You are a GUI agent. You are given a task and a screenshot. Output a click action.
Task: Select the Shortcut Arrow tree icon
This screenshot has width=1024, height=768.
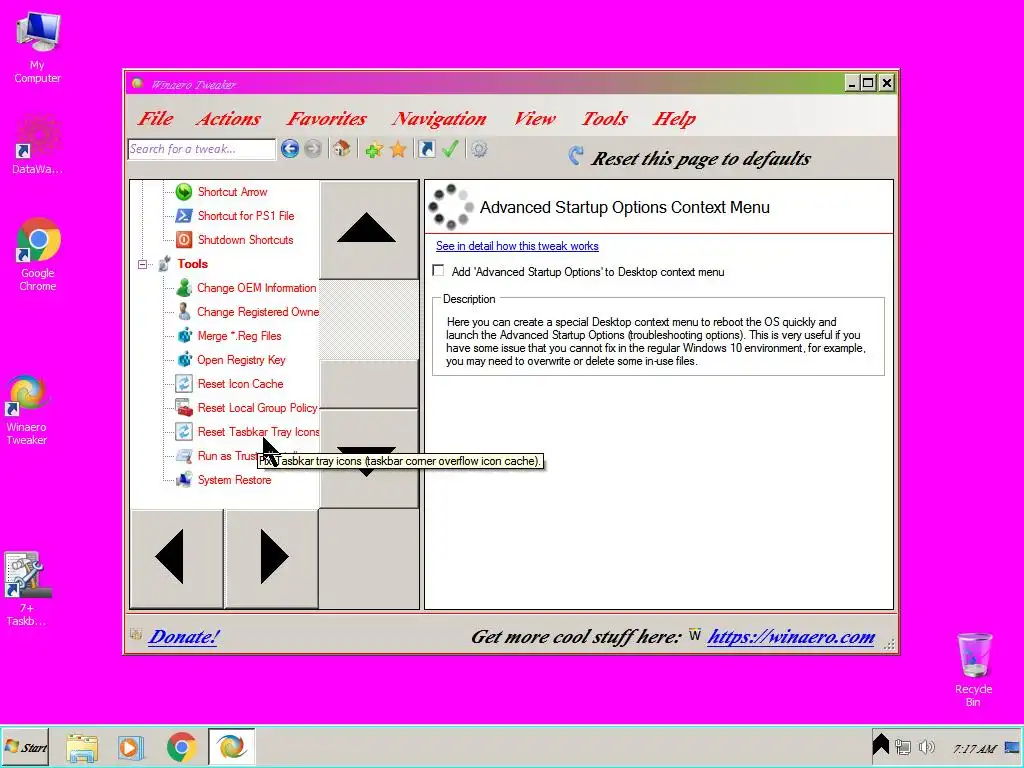(x=184, y=191)
